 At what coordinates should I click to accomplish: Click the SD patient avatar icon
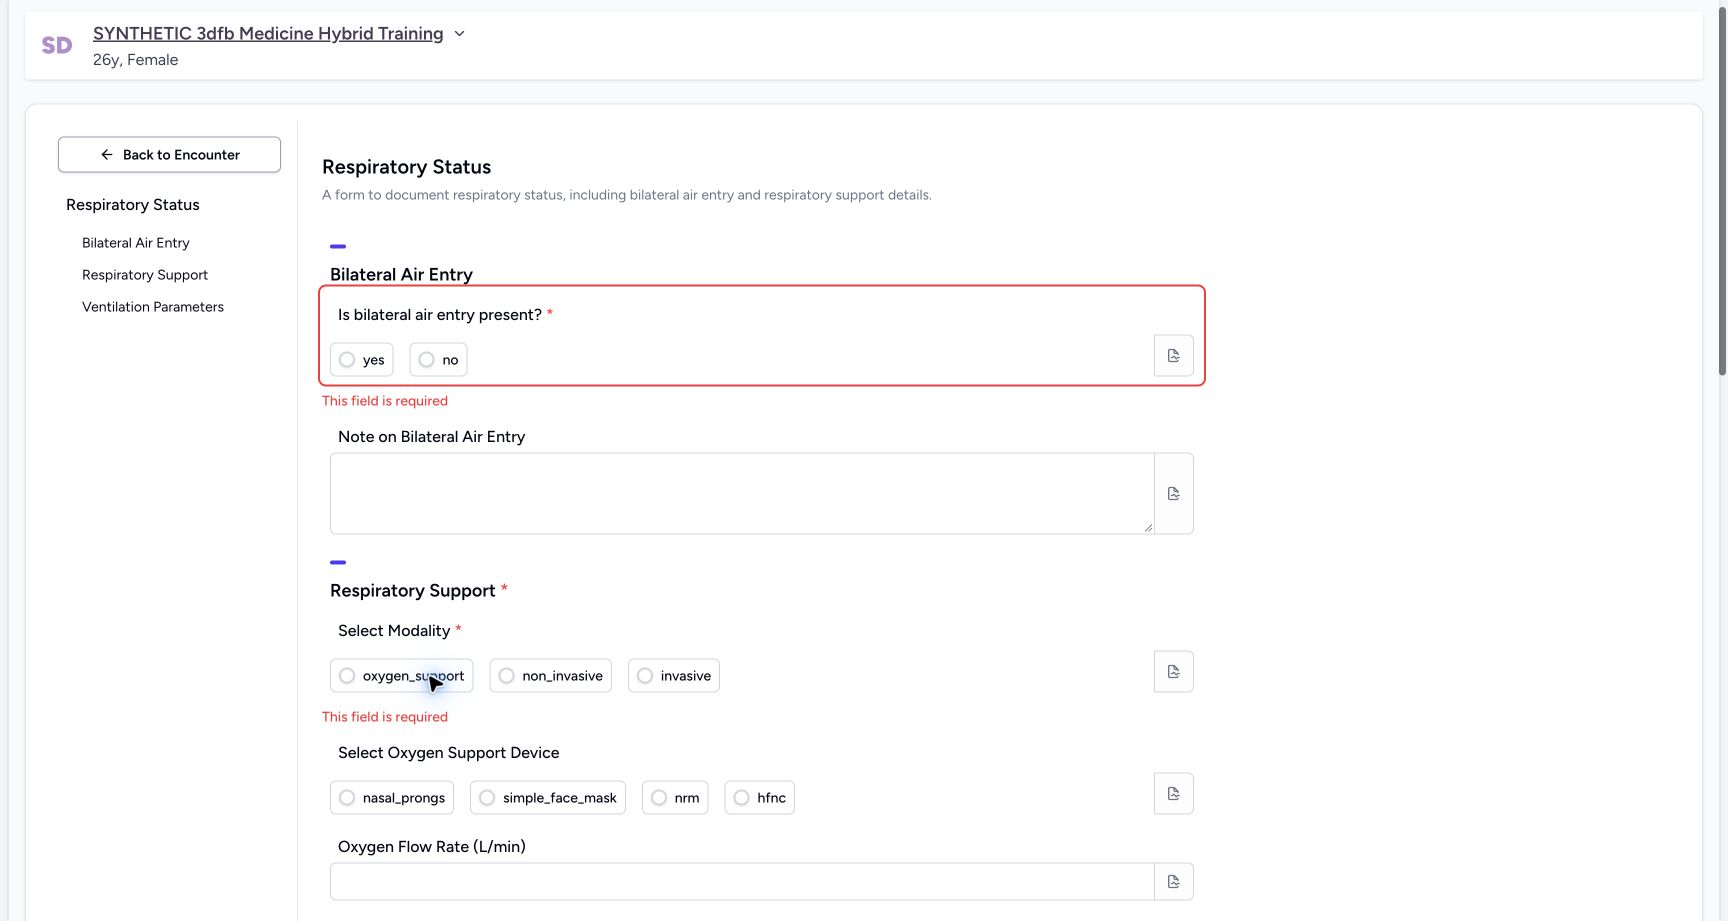click(57, 45)
